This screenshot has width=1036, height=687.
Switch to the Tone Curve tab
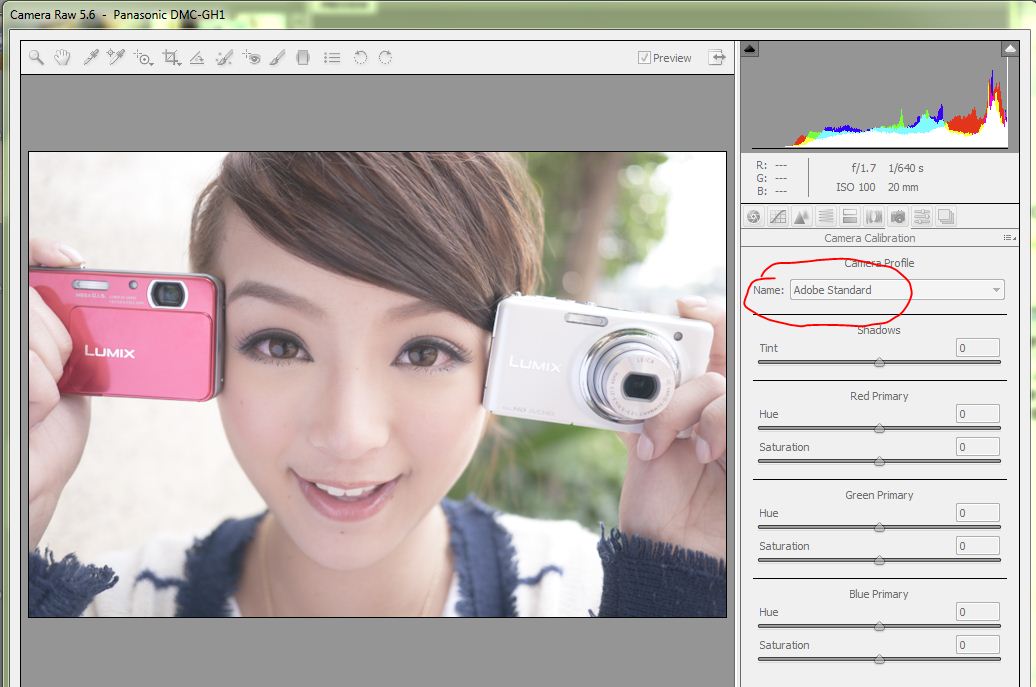[x=778, y=217]
